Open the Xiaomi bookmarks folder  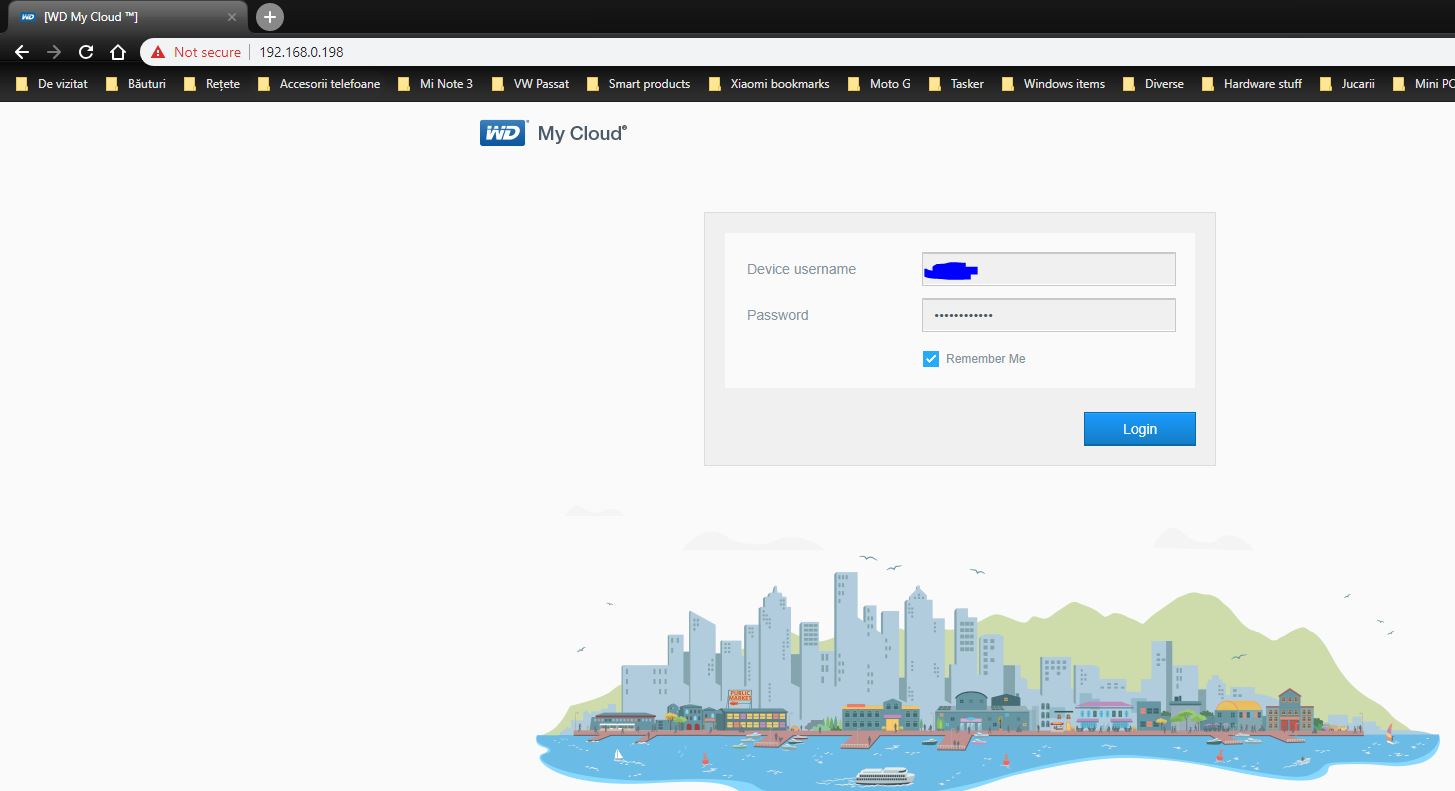pyautogui.click(x=769, y=84)
